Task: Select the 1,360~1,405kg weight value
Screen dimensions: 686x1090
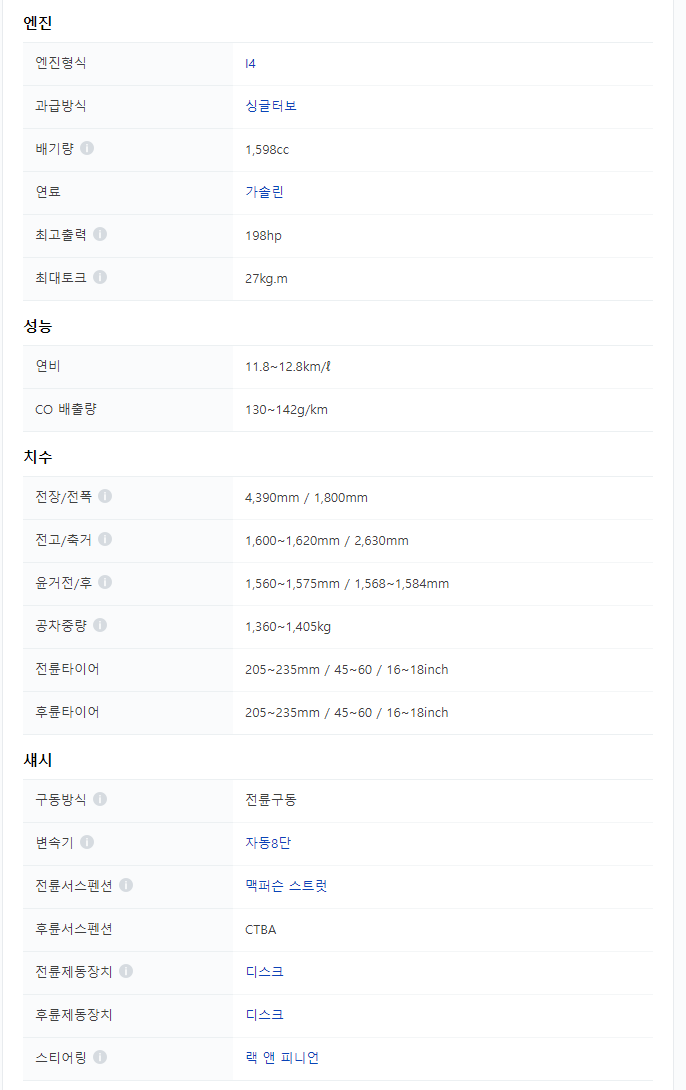Action: 288,627
